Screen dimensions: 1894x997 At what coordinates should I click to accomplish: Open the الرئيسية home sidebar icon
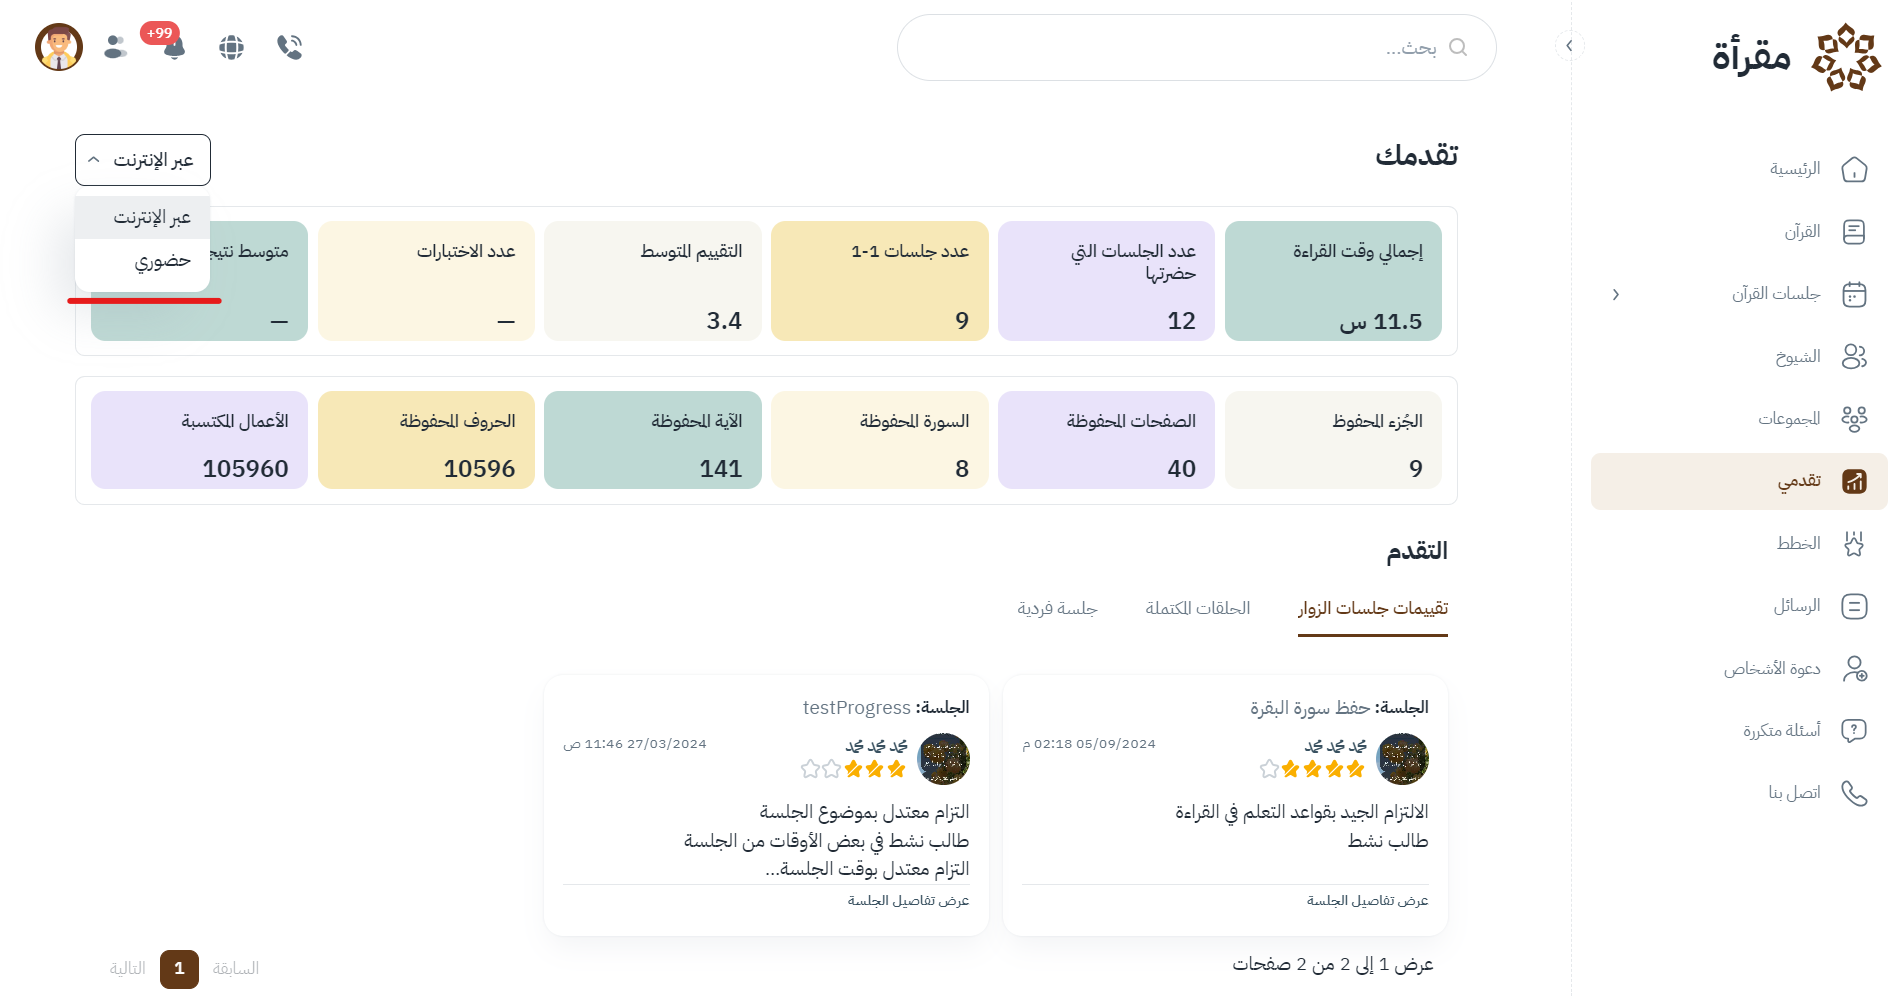point(1854,169)
